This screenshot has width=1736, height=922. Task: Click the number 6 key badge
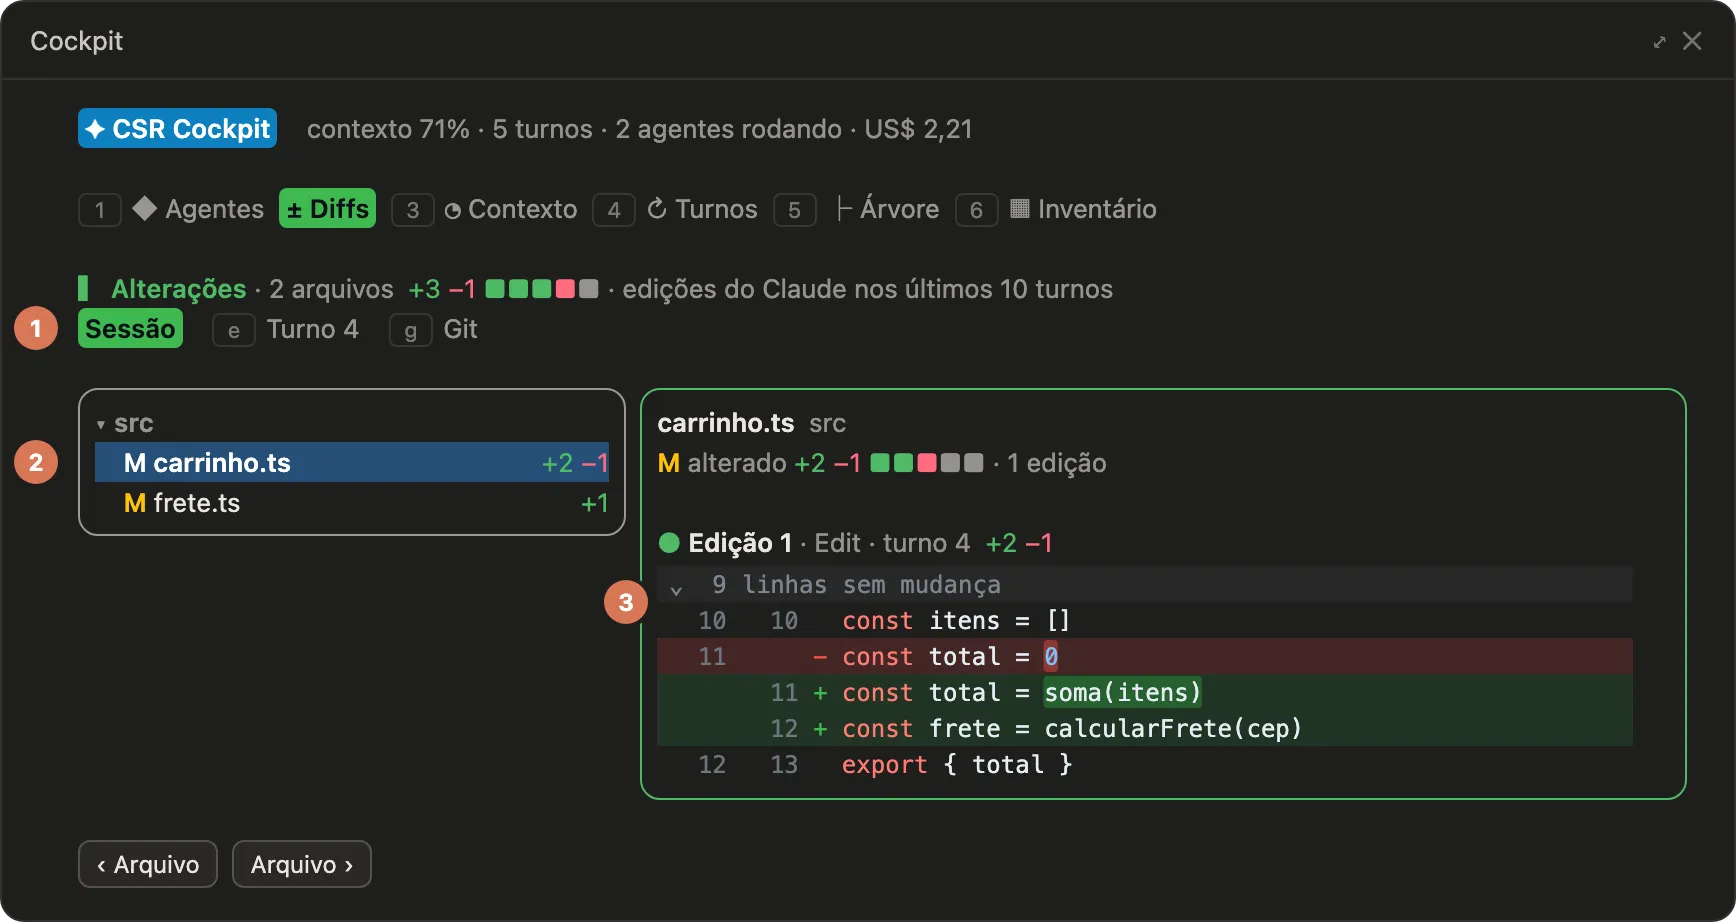[977, 210]
